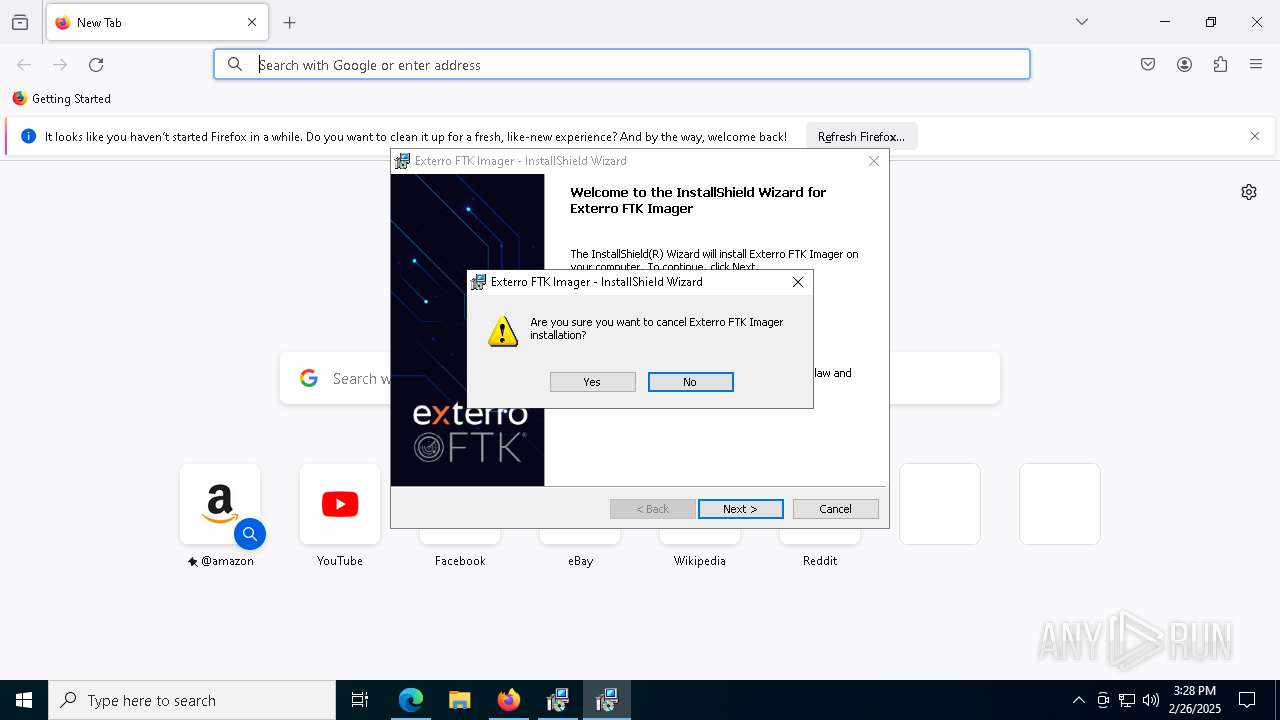
Task: Select the first installer taskbar icon
Action: click(558, 700)
